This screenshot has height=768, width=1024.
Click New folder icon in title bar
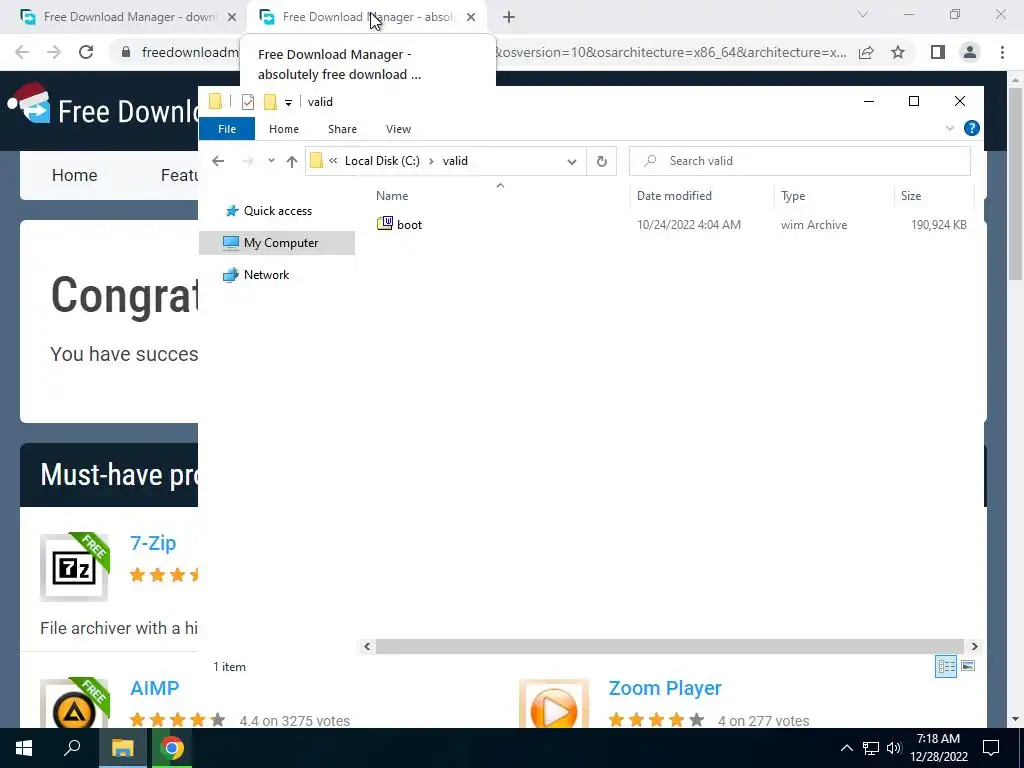[x=270, y=102]
